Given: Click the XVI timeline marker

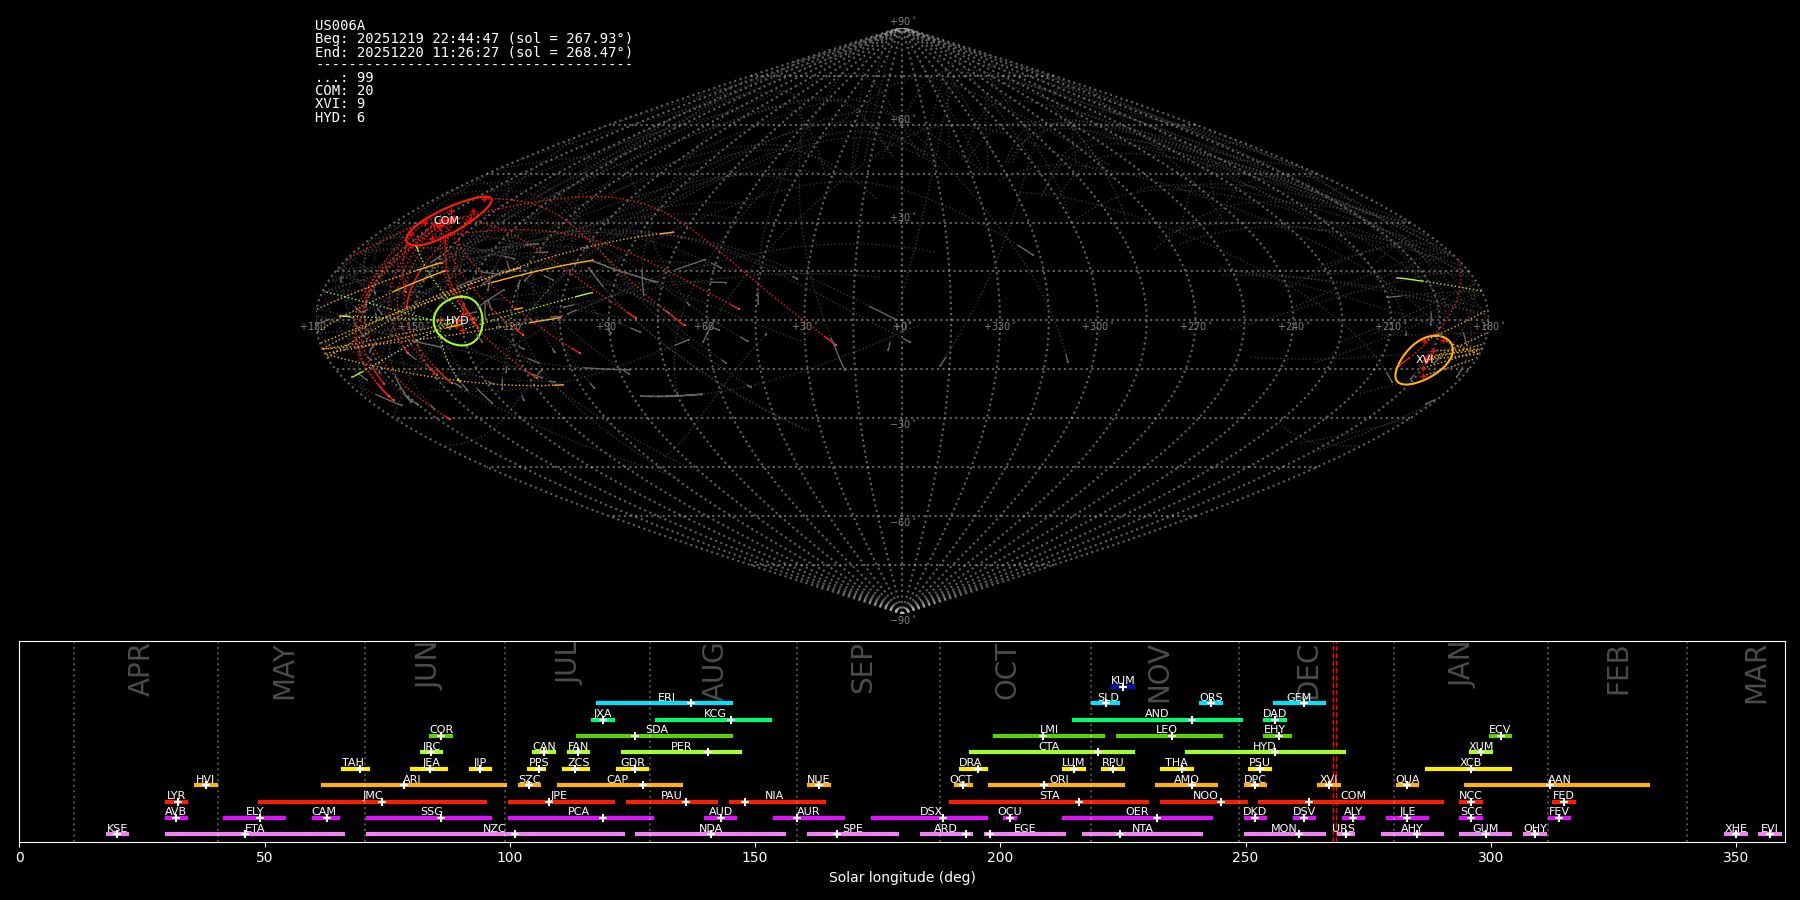Looking at the screenshot, I should click(1328, 785).
